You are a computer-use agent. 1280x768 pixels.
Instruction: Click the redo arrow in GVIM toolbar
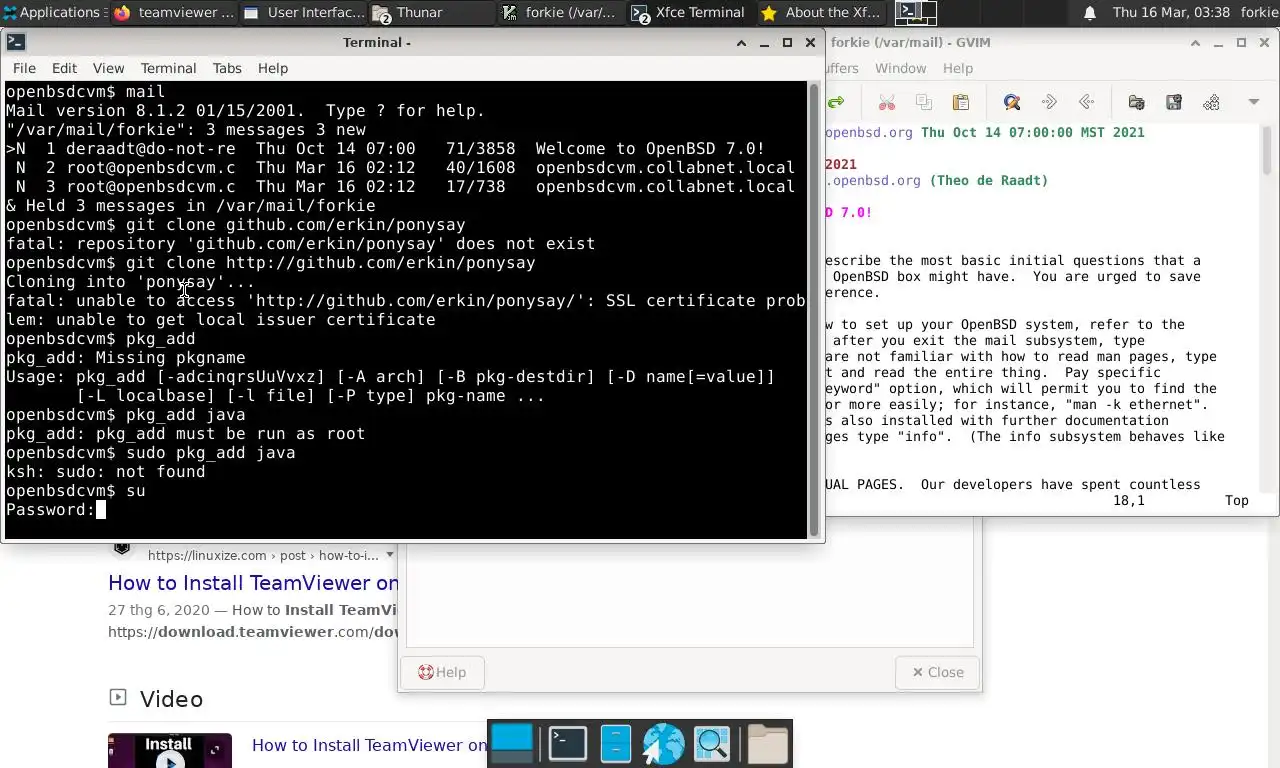[836, 102]
